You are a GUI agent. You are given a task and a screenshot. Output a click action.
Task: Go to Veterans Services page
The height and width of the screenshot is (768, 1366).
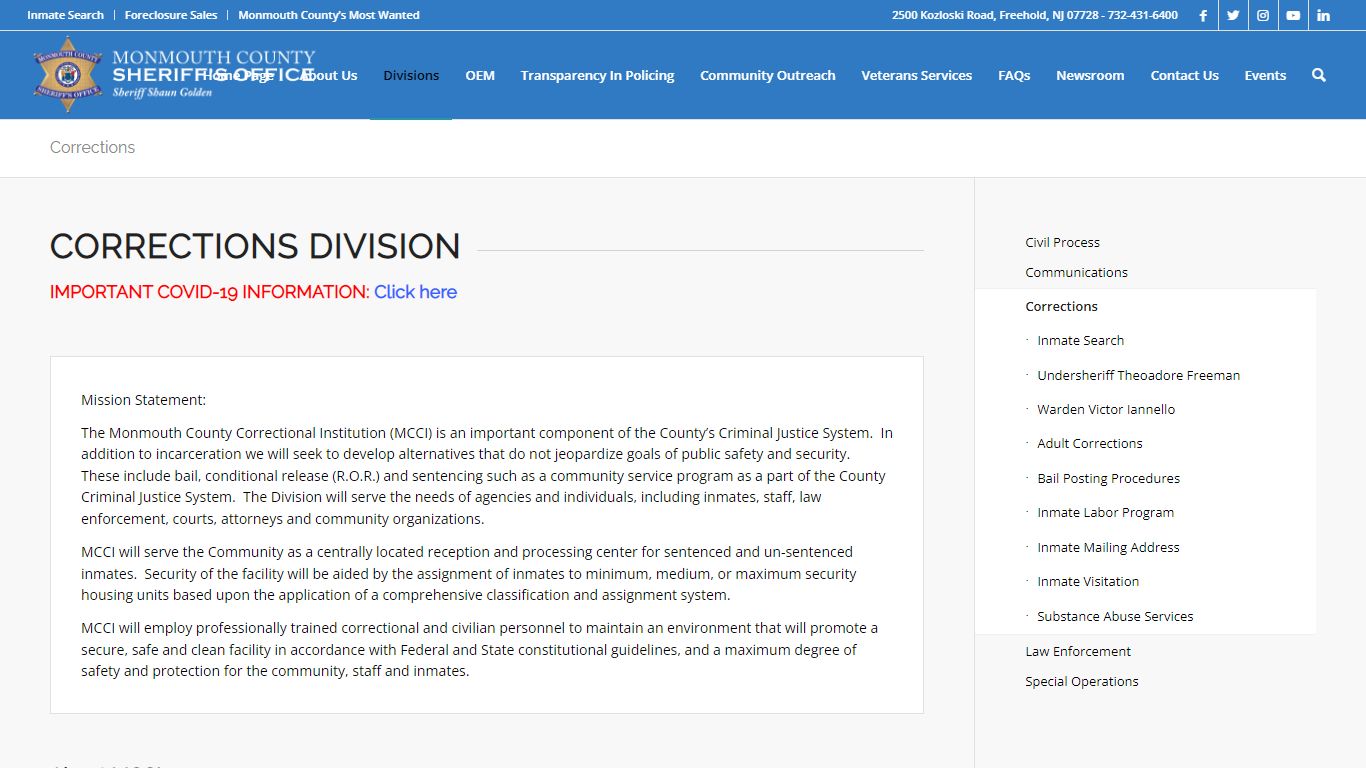(916, 75)
